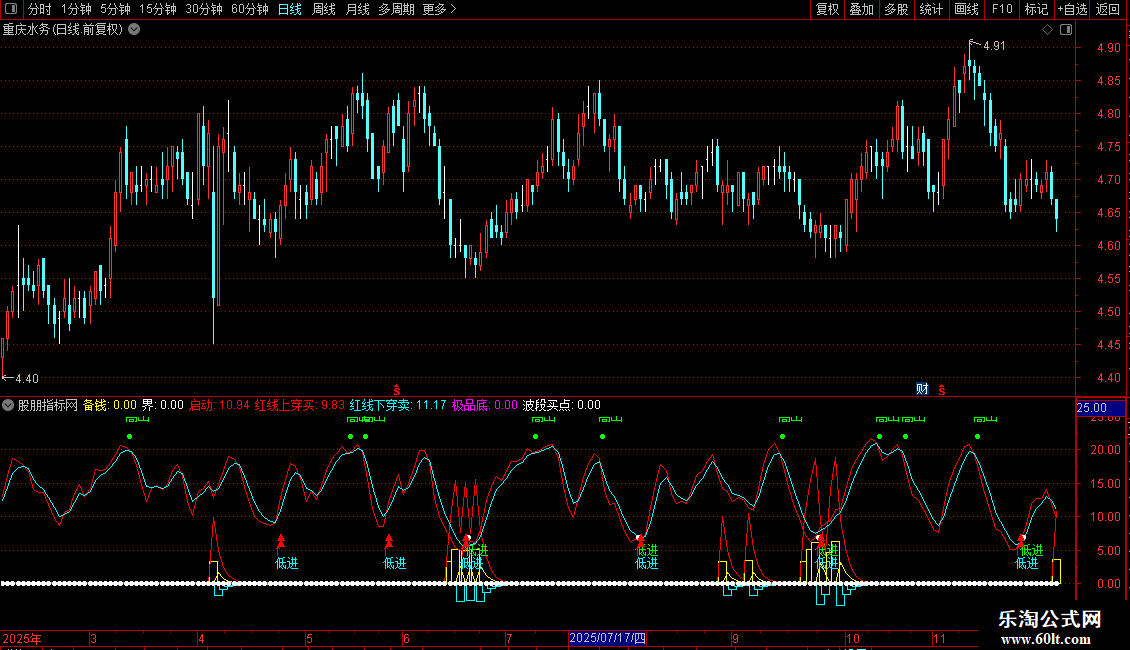This screenshot has height=650, width=1130.
Task: Open the 画线 drawing tools
Action: click(966, 9)
